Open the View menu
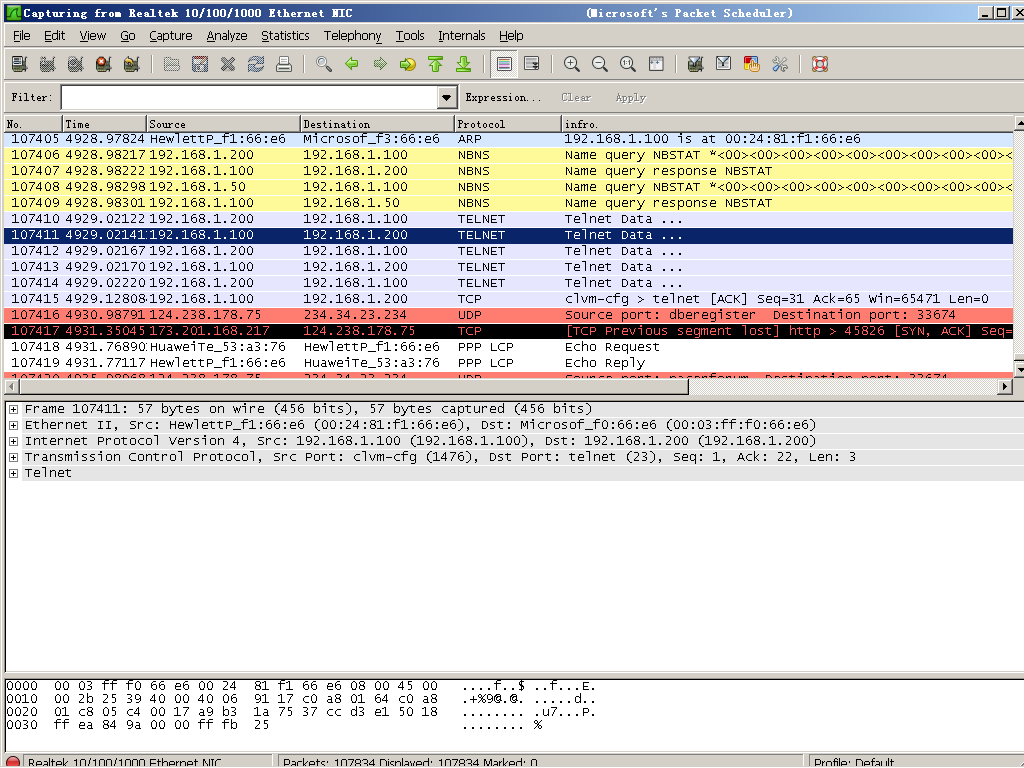The image size is (1024, 768). [x=92, y=36]
